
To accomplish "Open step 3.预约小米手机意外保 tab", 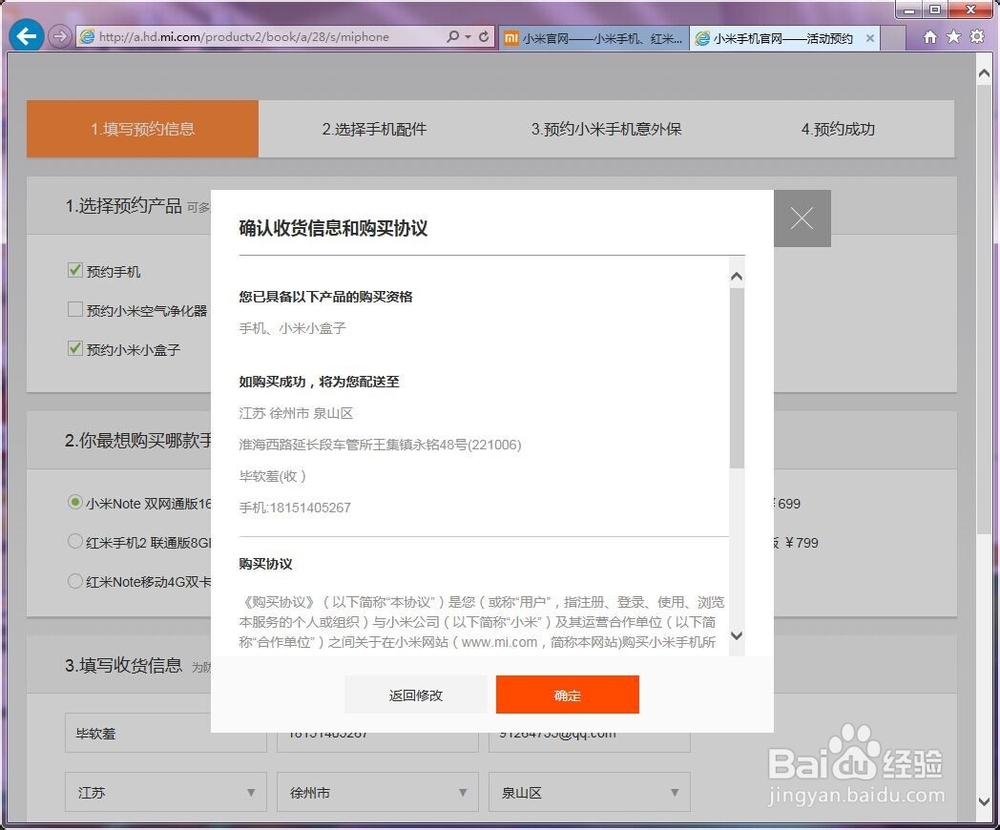I will (607, 129).
